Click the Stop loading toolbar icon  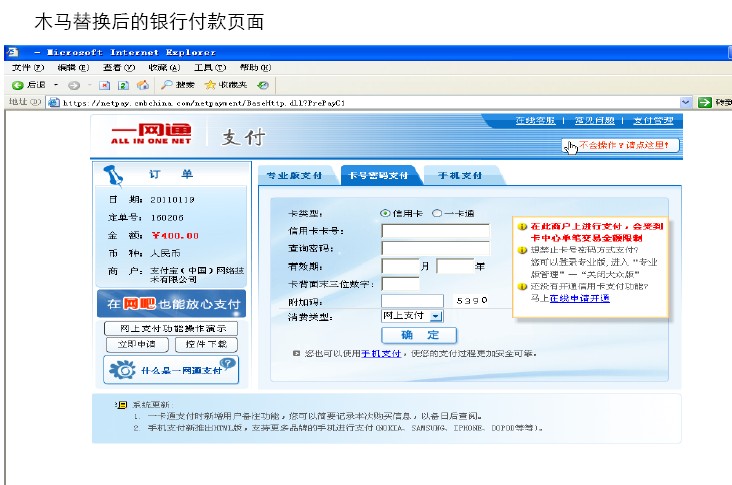(105, 85)
